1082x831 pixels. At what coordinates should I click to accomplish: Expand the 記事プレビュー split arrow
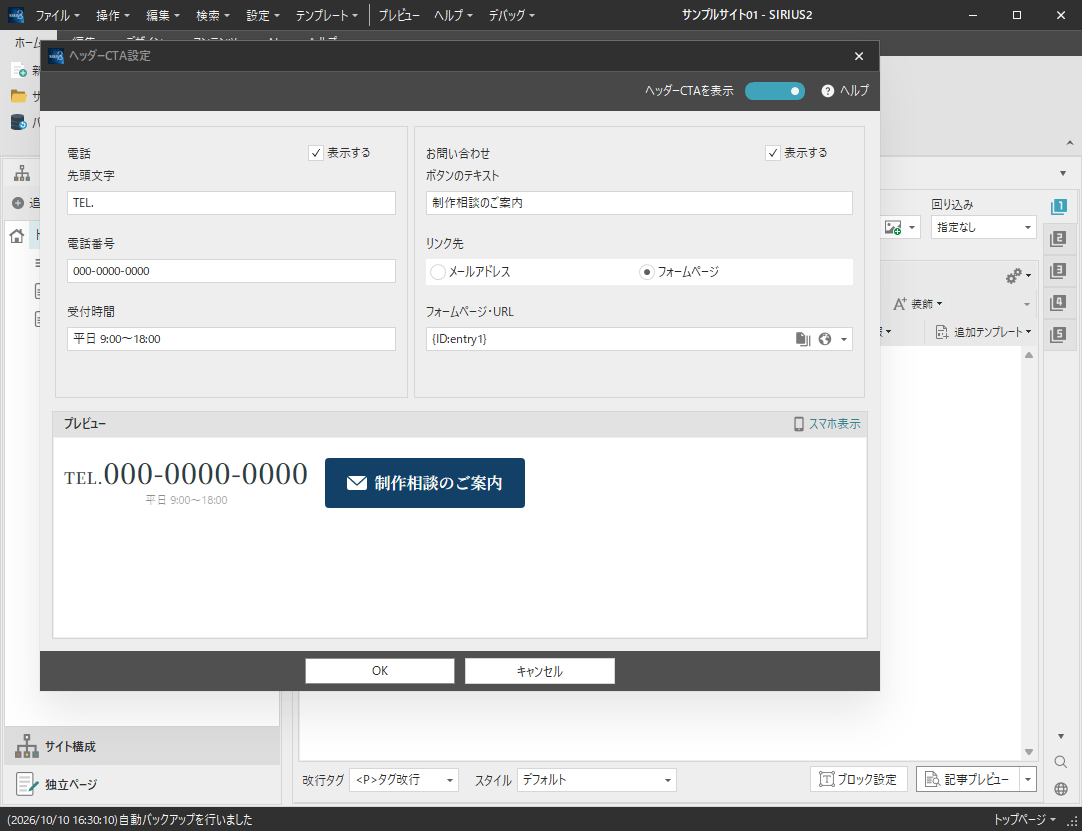[1028, 779]
